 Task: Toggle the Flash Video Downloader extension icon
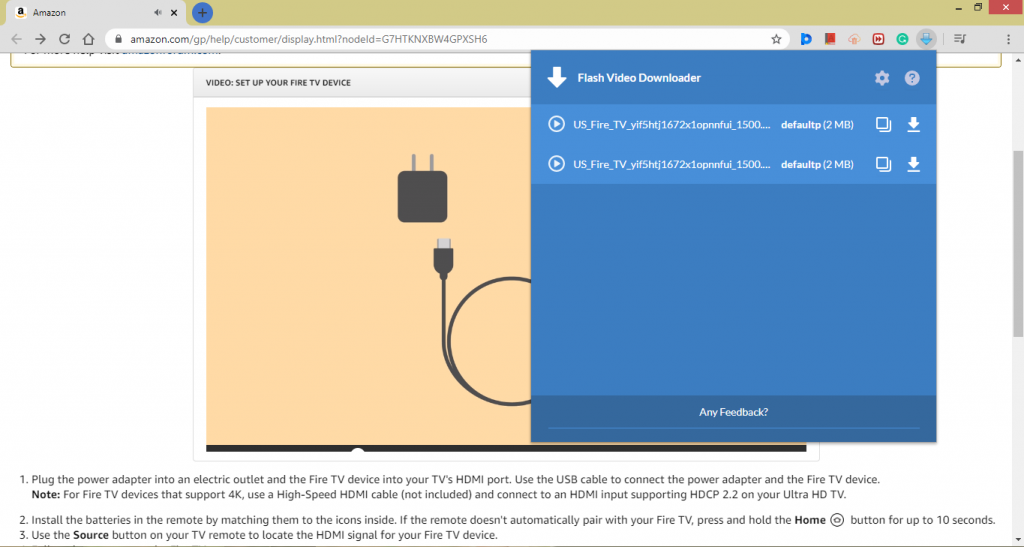[926, 39]
